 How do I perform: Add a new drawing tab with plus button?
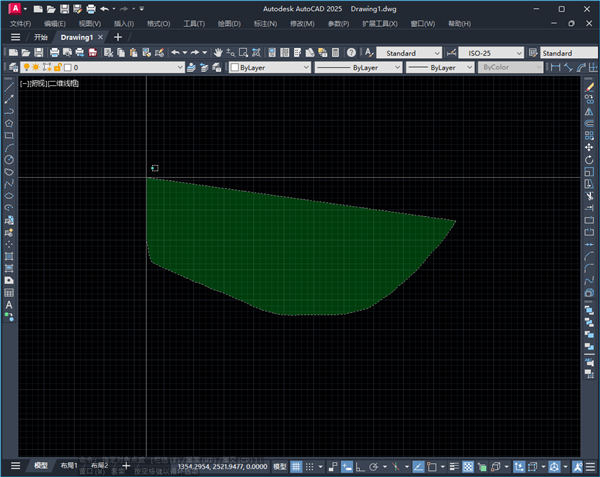117,37
